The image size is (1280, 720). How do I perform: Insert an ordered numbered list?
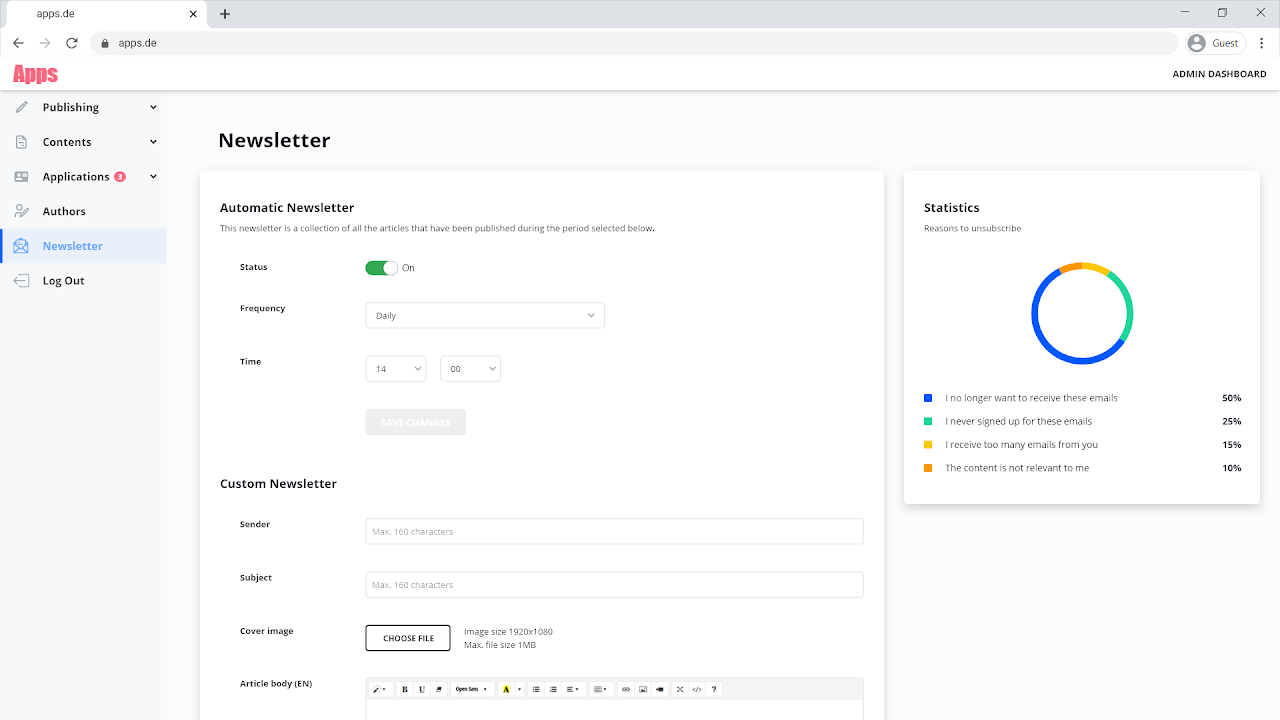(553, 689)
